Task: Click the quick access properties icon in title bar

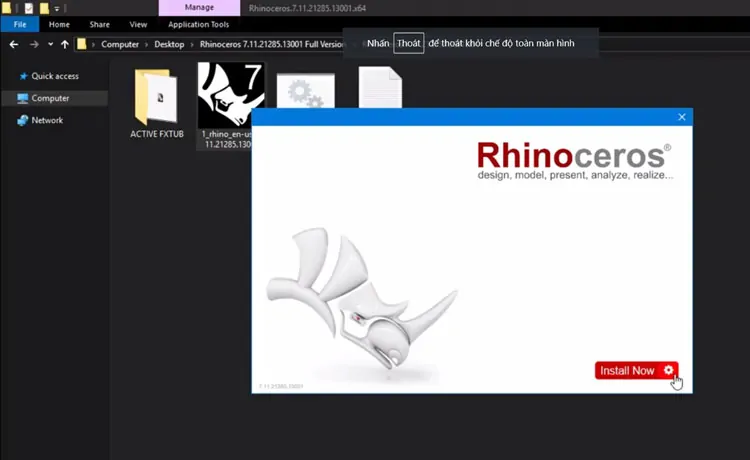Action: click(x=29, y=8)
